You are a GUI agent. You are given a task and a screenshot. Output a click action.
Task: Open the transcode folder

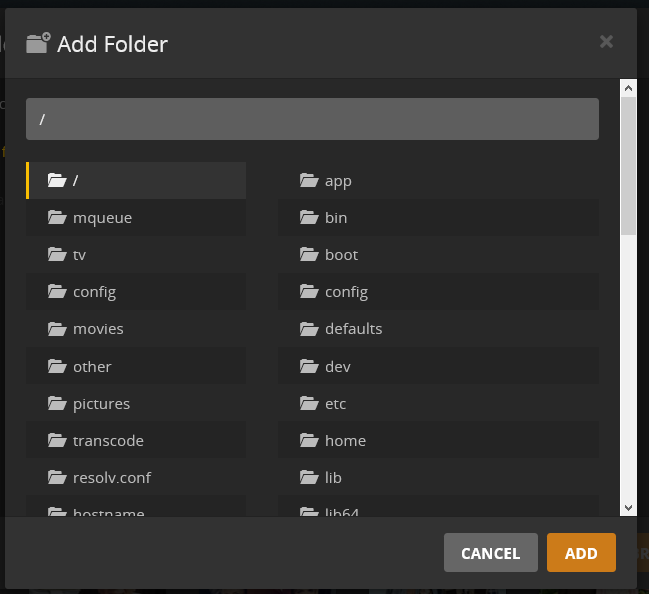[x=136, y=440]
